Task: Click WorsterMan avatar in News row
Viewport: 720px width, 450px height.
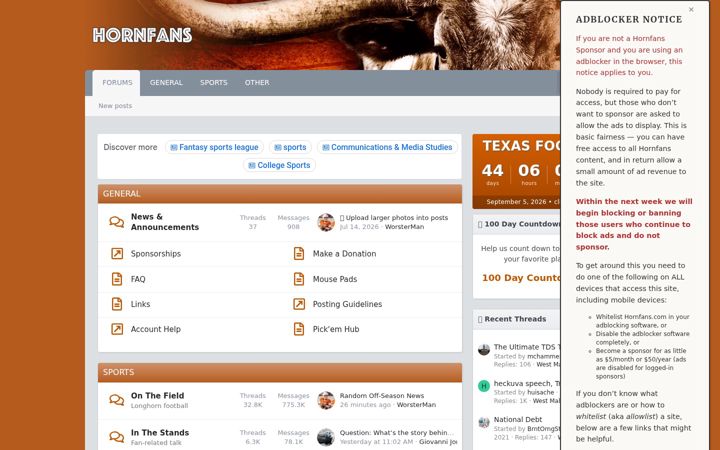Action: pyautogui.click(x=326, y=222)
